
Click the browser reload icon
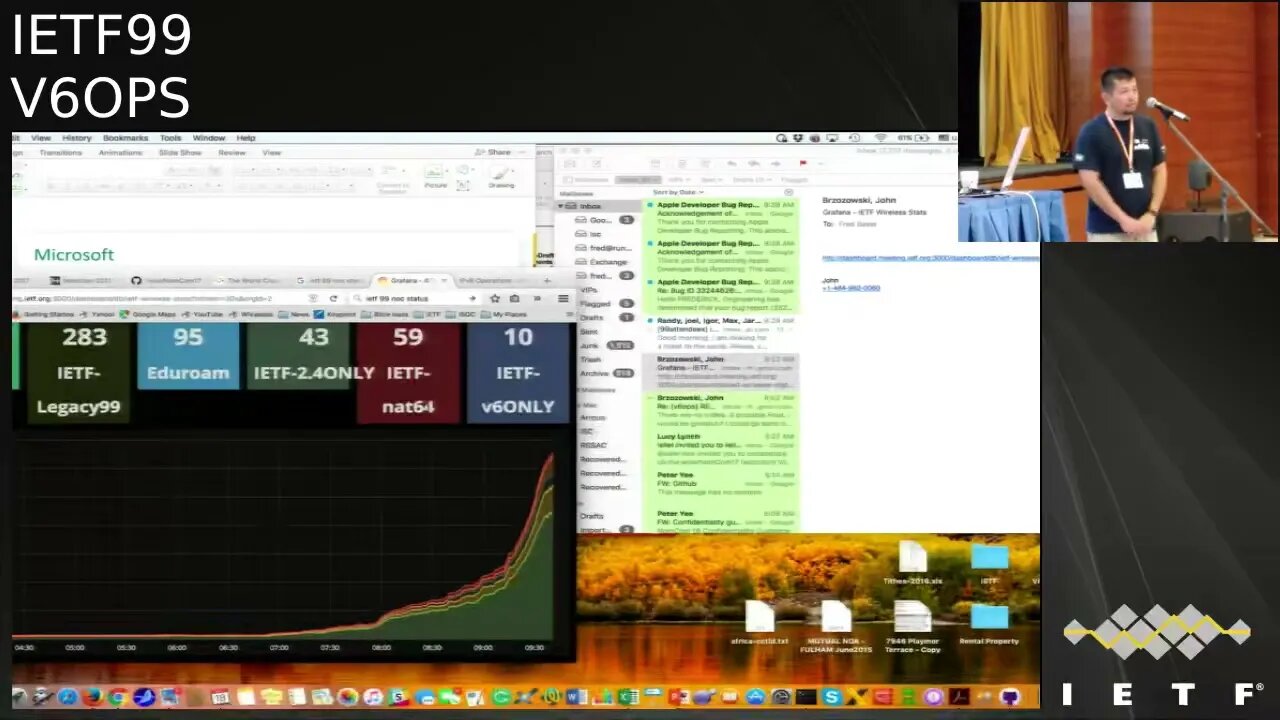pyautogui.click(x=333, y=298)
